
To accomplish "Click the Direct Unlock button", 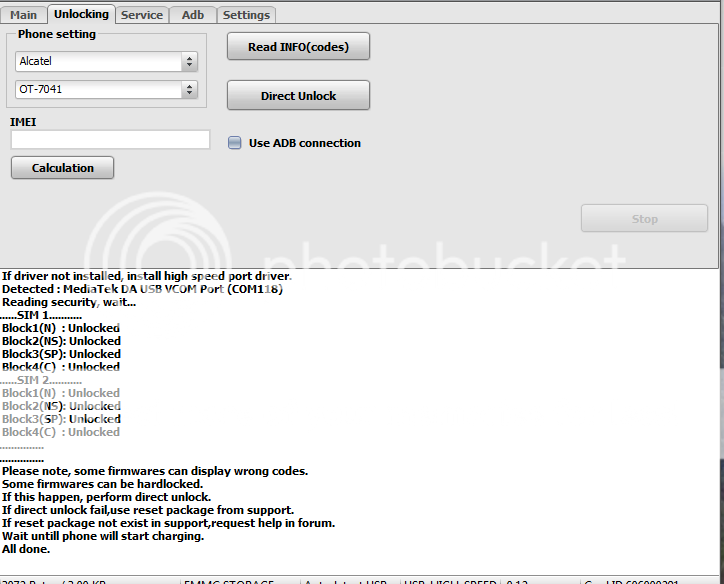I will click(x=298, y=96).
